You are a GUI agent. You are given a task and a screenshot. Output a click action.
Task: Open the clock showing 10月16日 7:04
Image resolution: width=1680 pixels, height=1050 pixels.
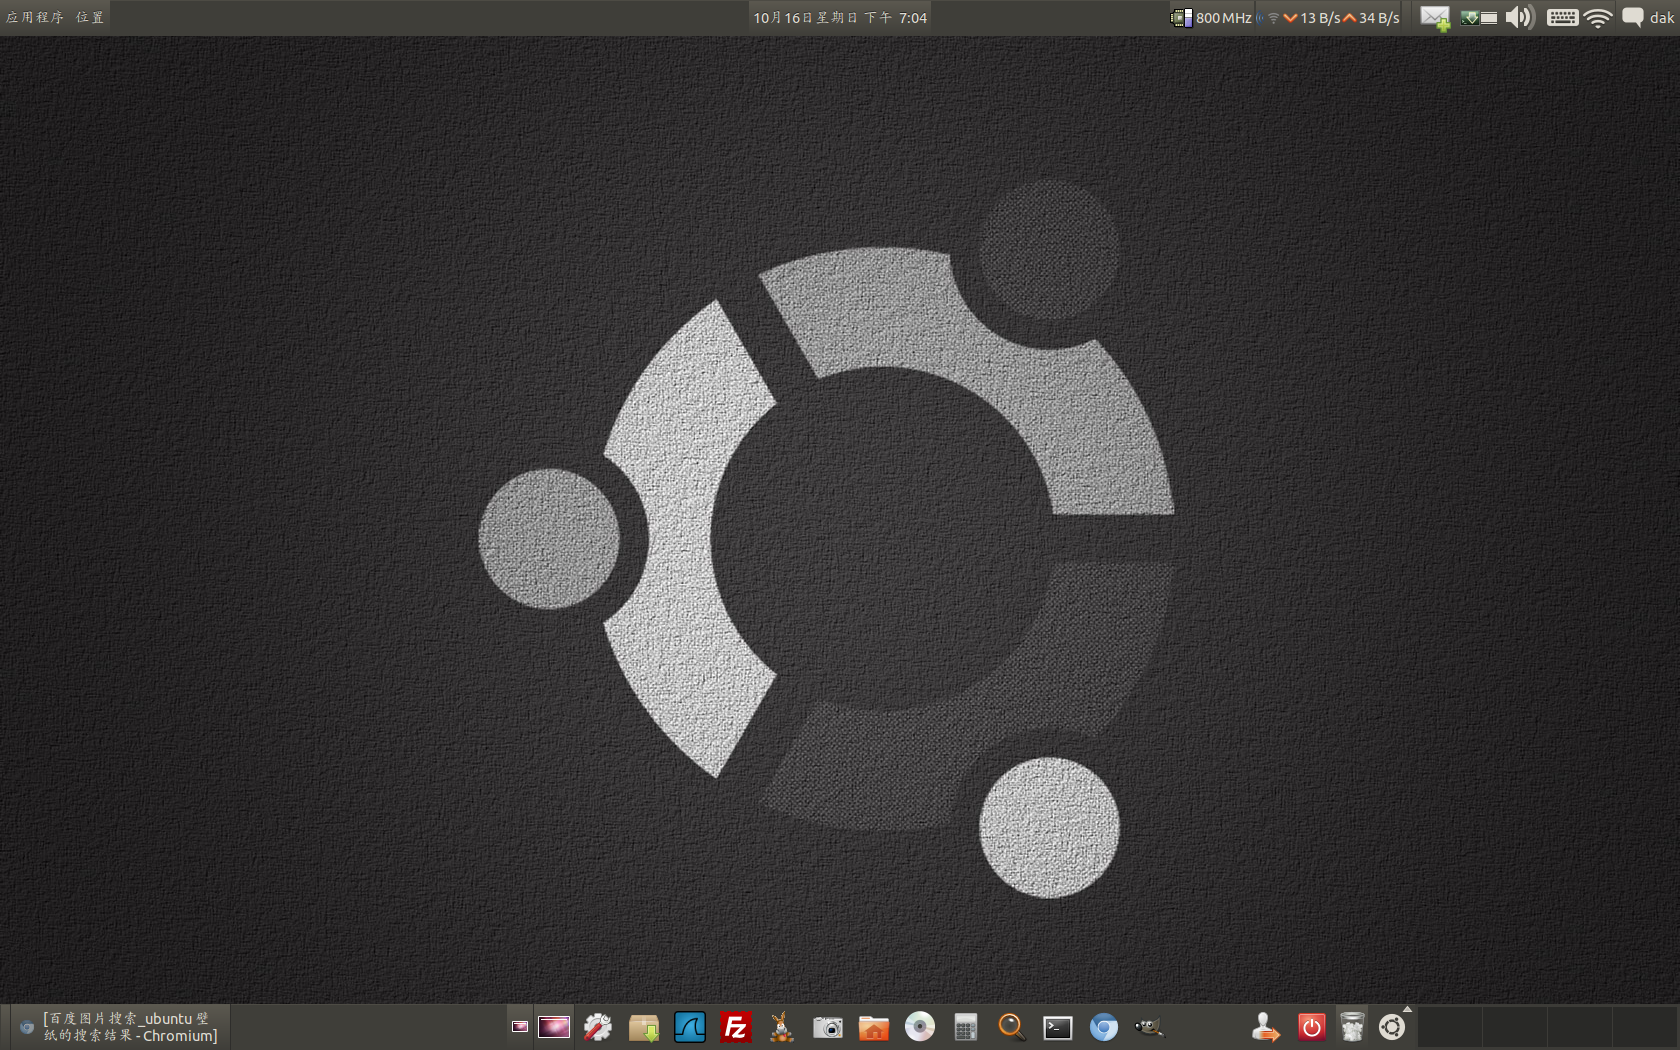[840, 18]
